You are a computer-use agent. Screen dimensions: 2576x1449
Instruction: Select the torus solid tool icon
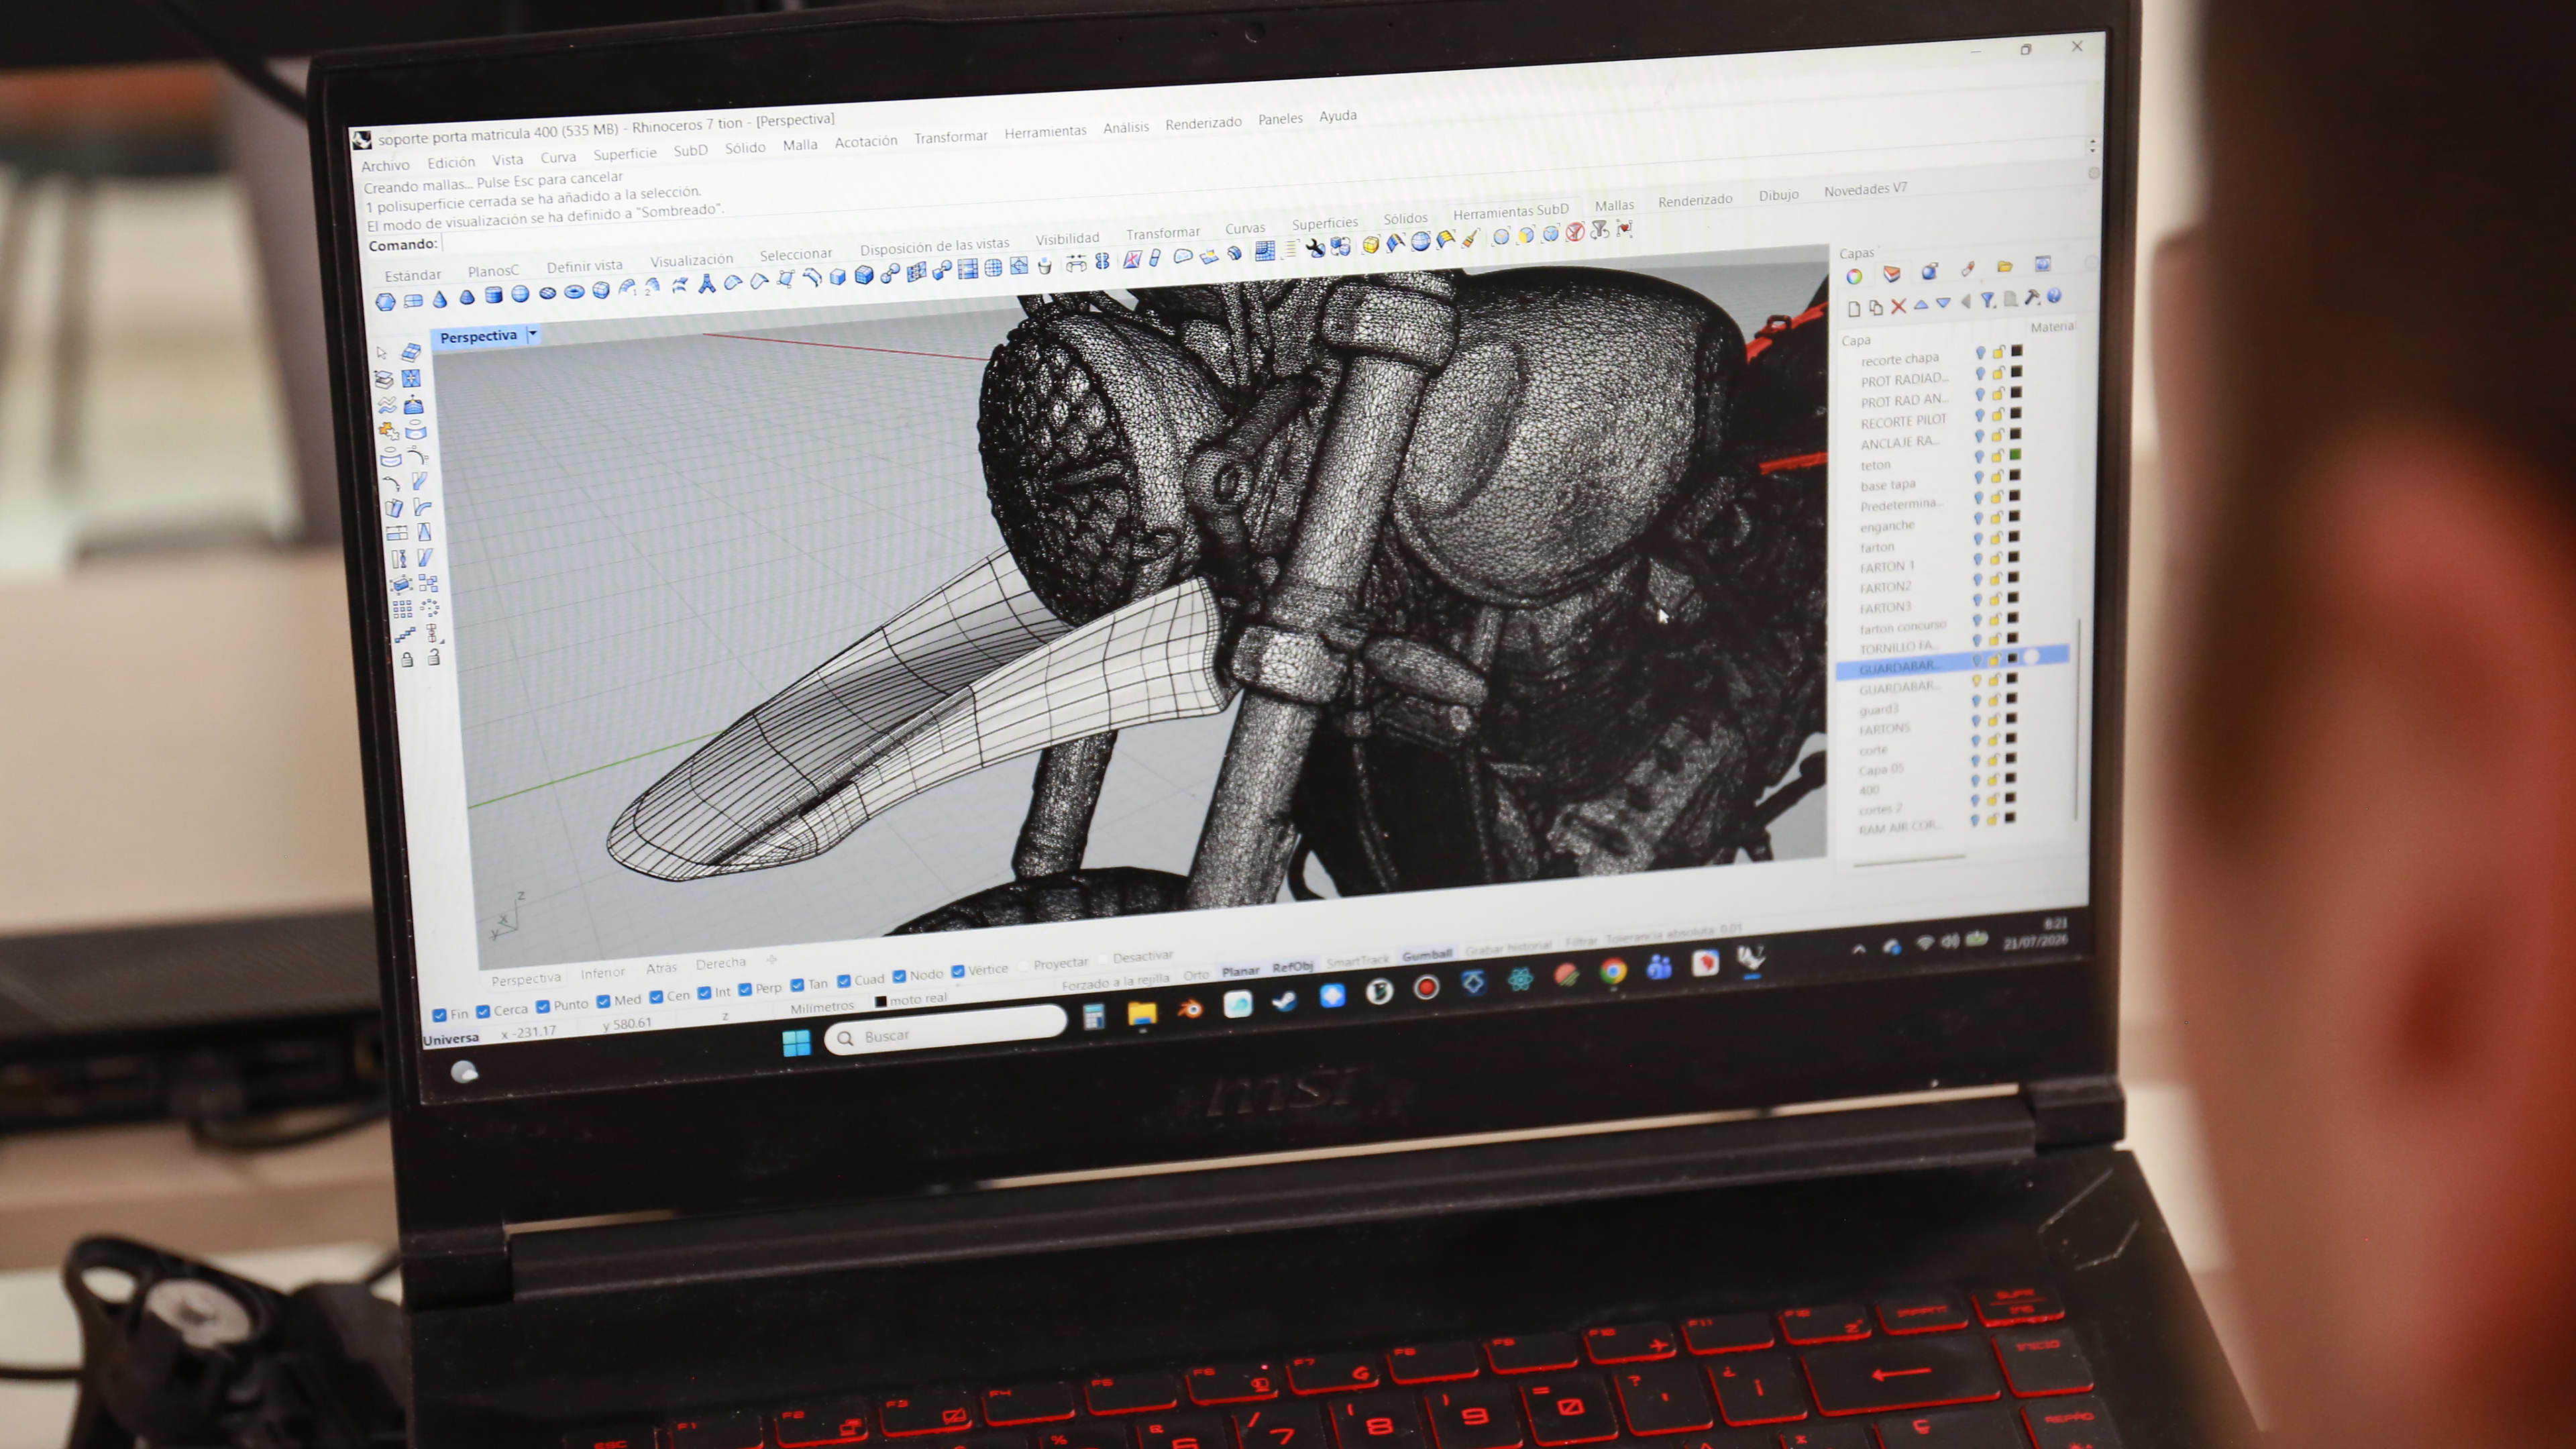tap(574, 292)
